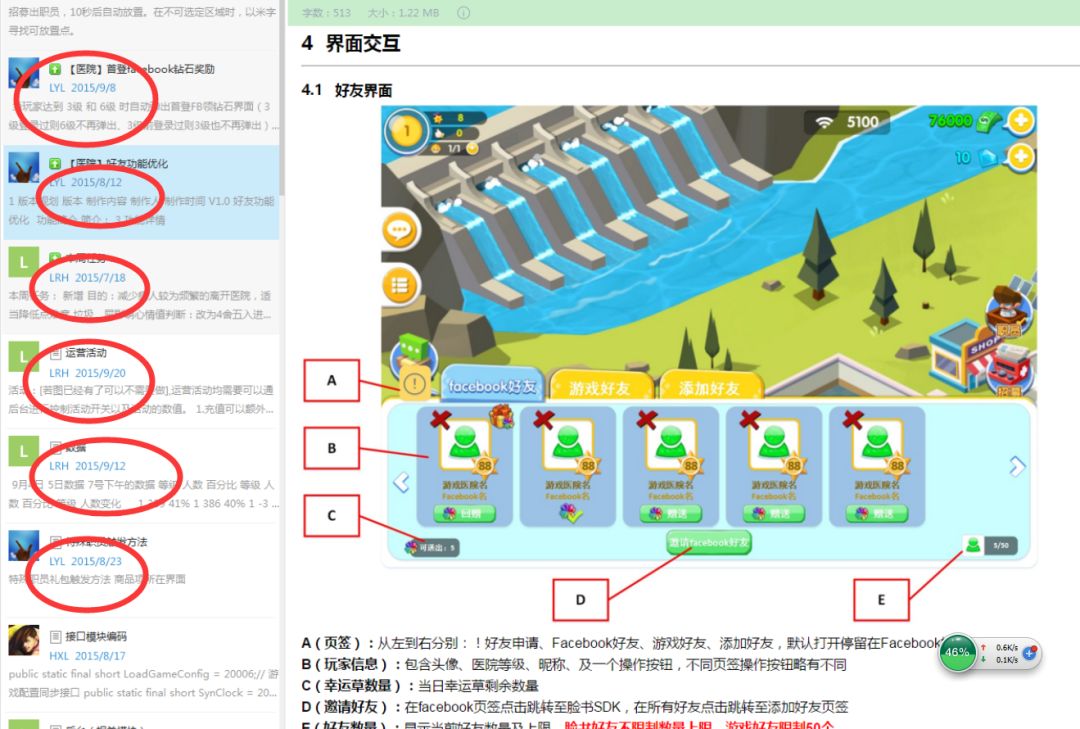Click the 5/50 friend count indicator
The image size is (1080, 729).
click(x=989, y=546)
